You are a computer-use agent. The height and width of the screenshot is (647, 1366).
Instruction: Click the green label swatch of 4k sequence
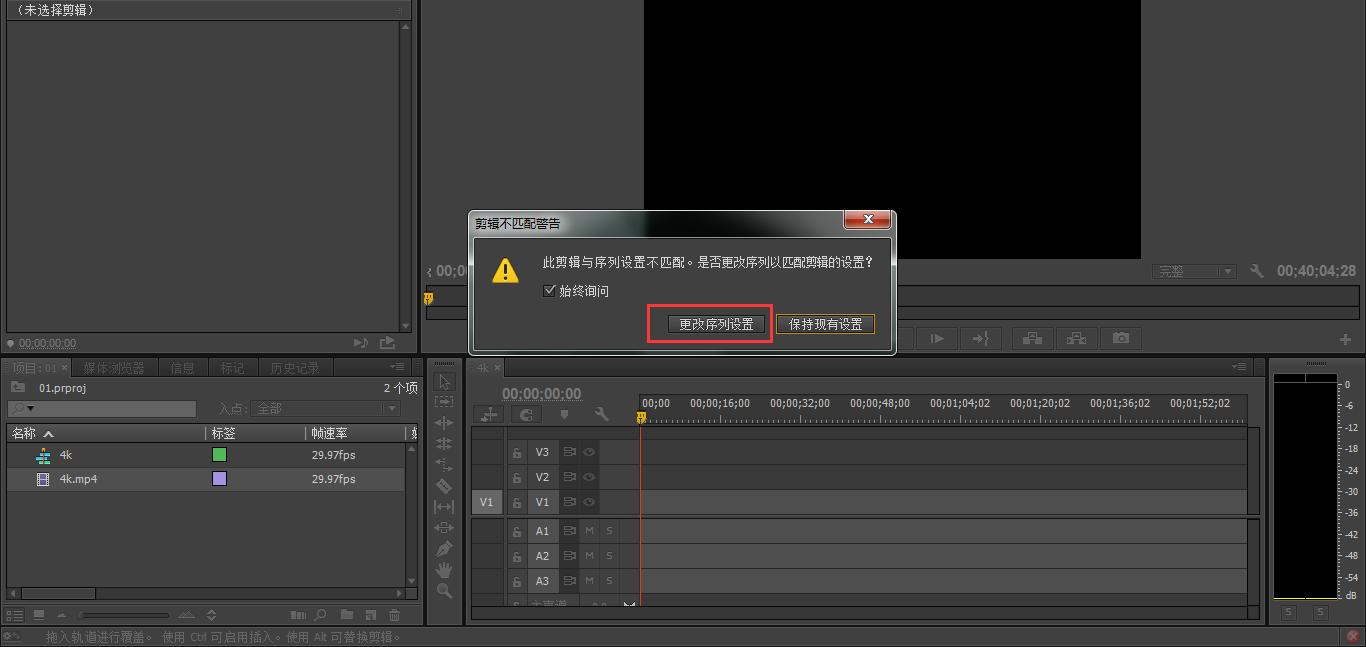(x=219, y=455)
